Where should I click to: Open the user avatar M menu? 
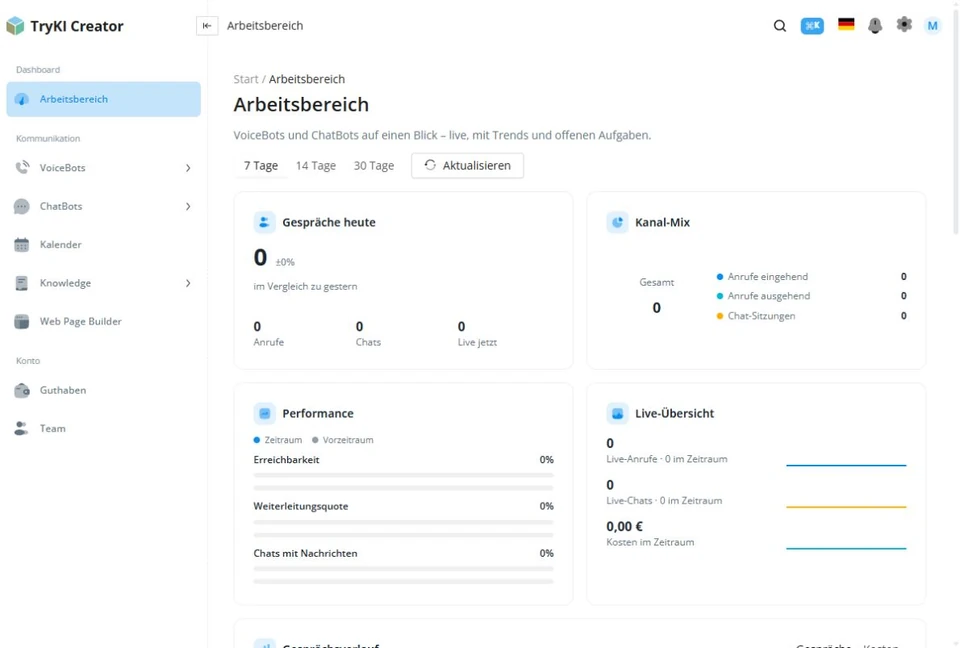click(x=932, y=26)
